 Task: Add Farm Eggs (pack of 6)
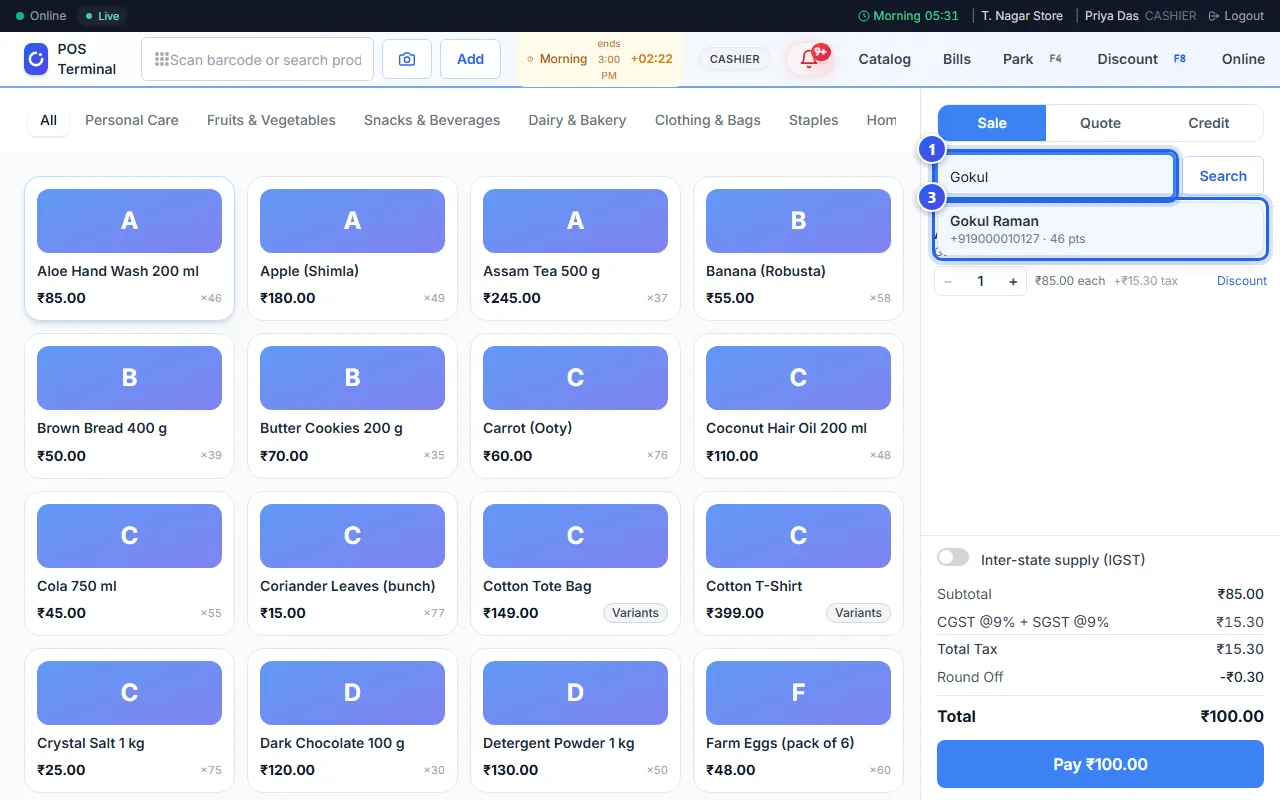798,721
